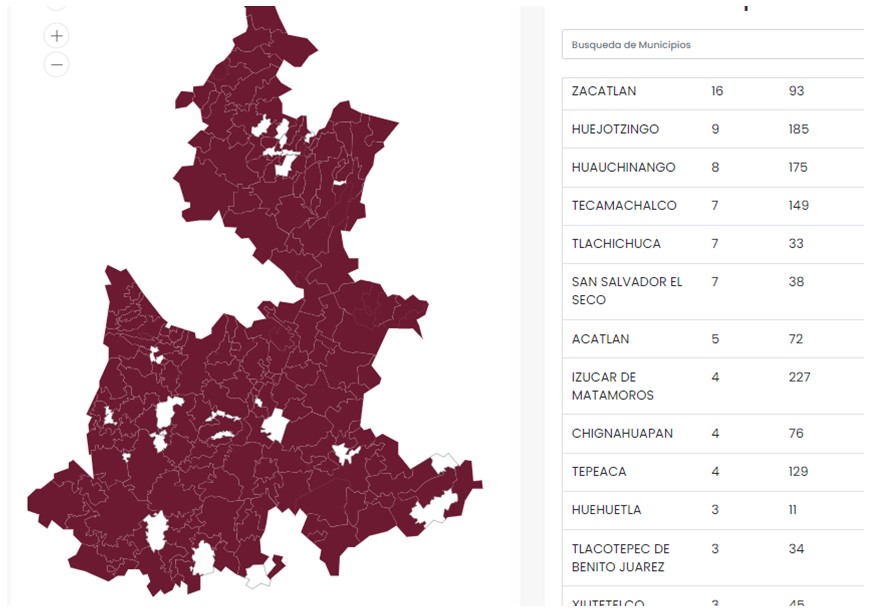
Task: Click the value 175 in the Huauchinango row
Action: [798, 167]
